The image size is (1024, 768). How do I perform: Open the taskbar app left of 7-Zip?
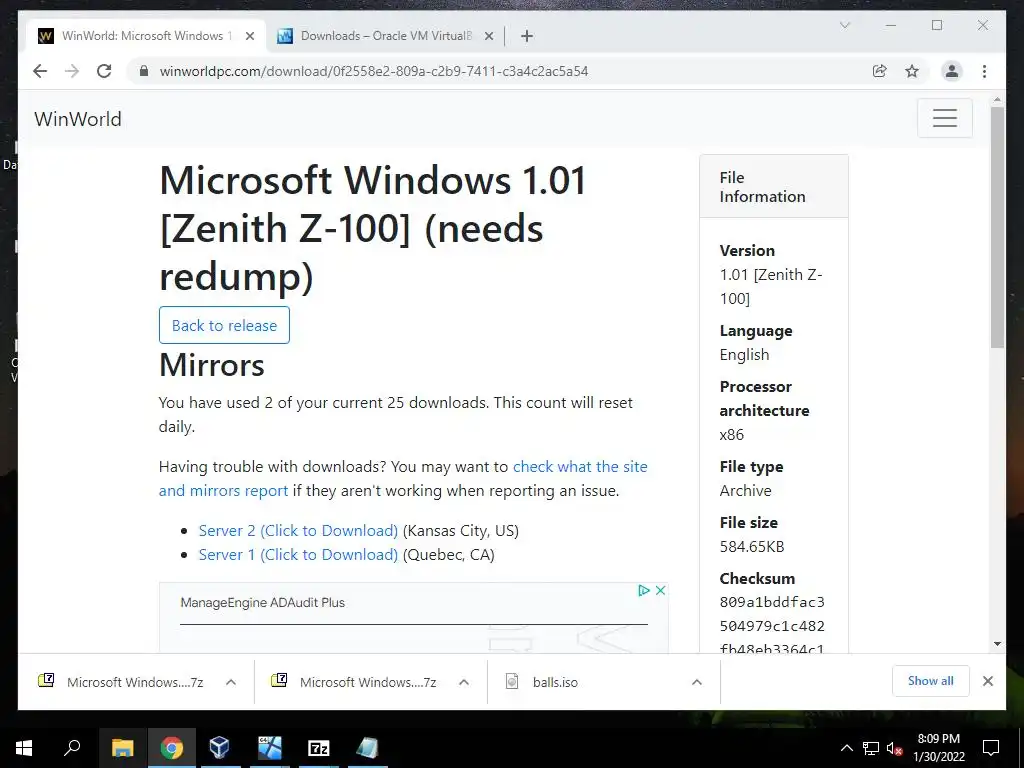coord(270,748)
